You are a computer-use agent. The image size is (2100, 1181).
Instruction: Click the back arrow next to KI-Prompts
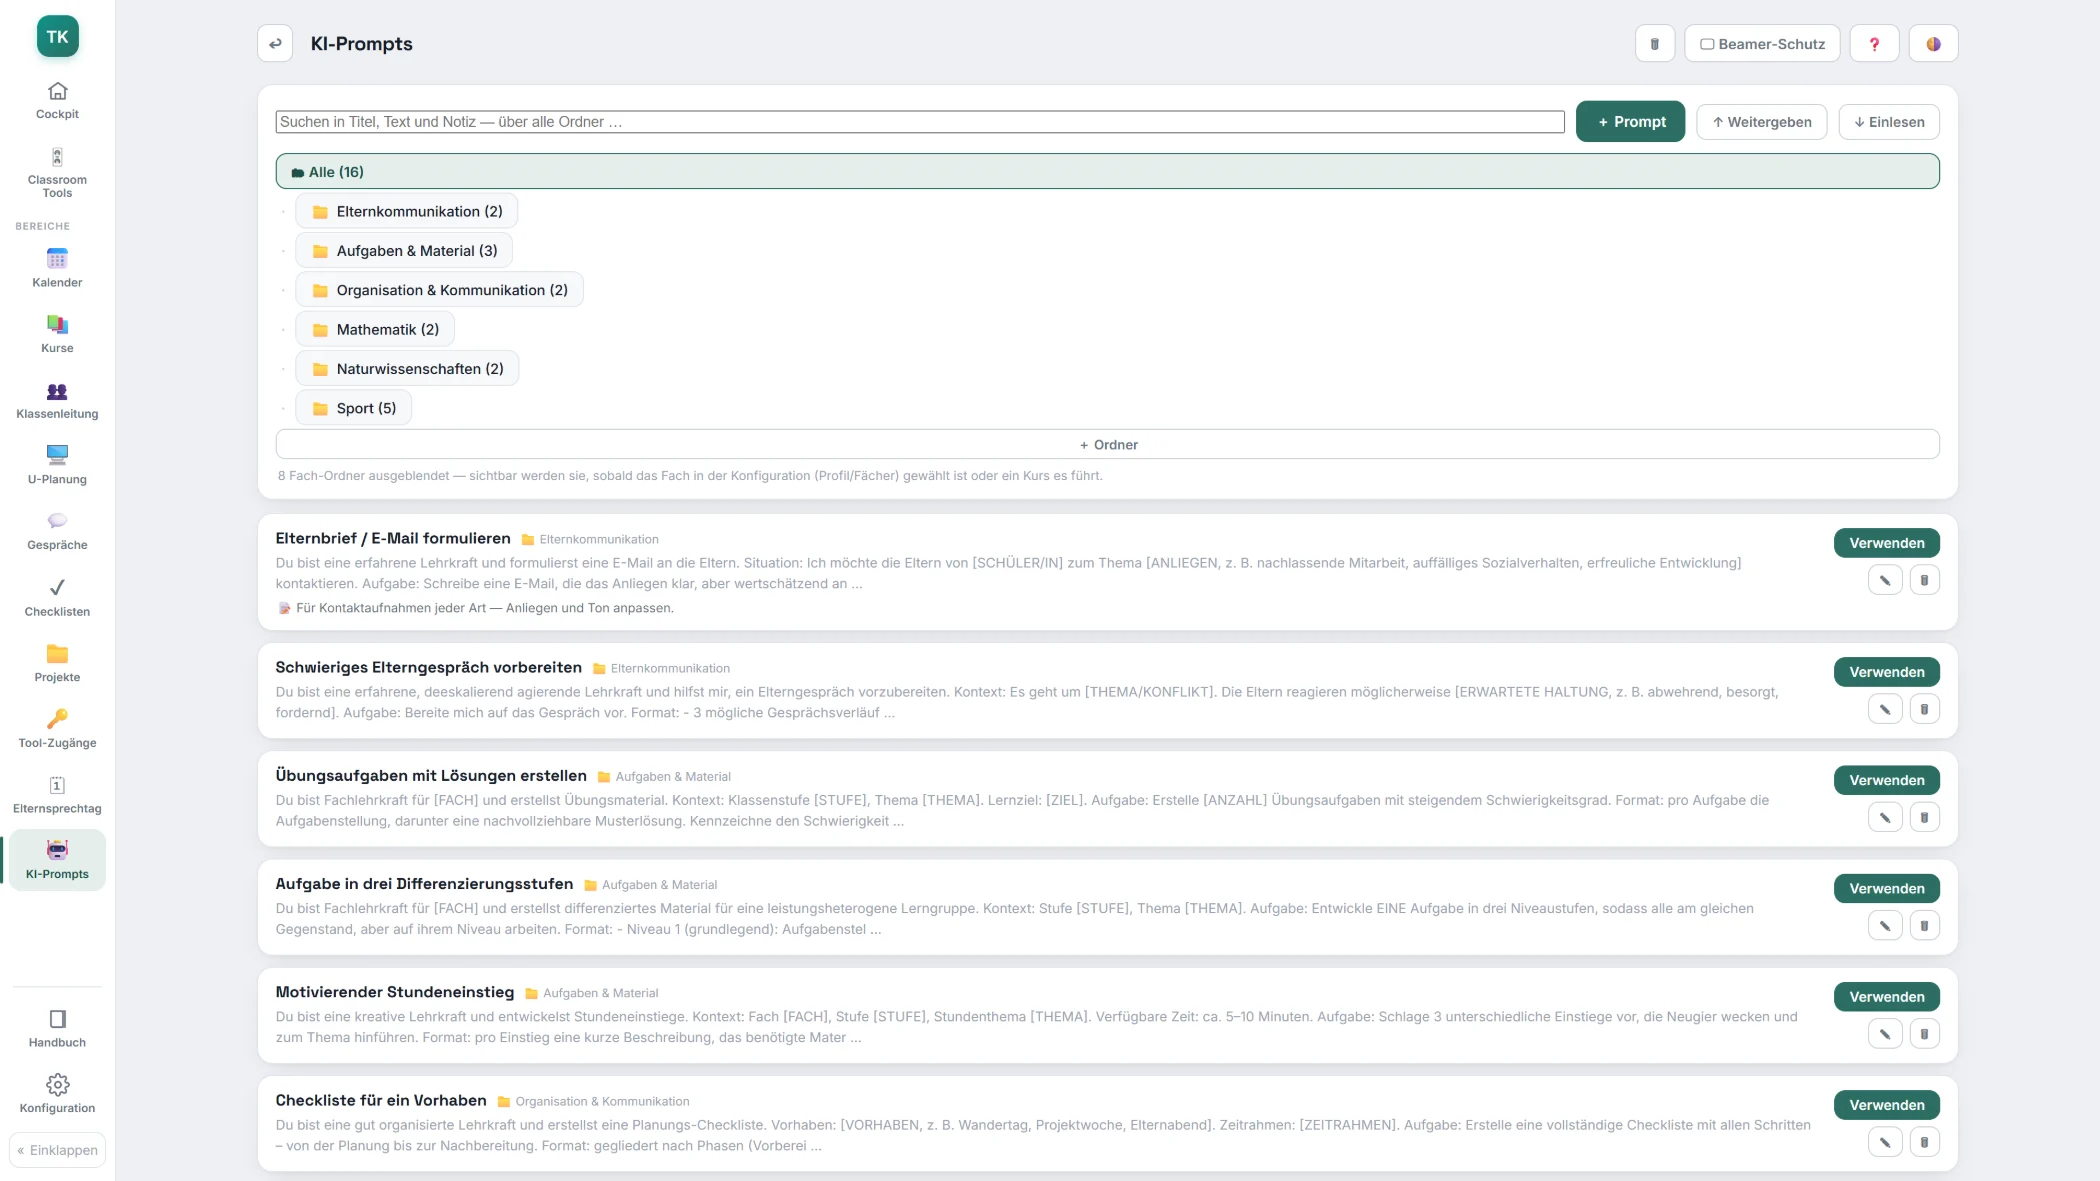click(x=275, y=44)
